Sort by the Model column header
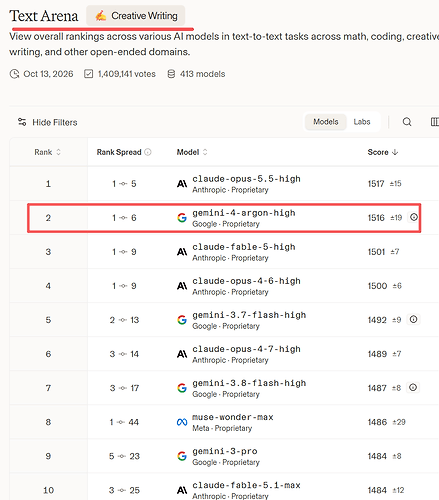 pos(192,152)
